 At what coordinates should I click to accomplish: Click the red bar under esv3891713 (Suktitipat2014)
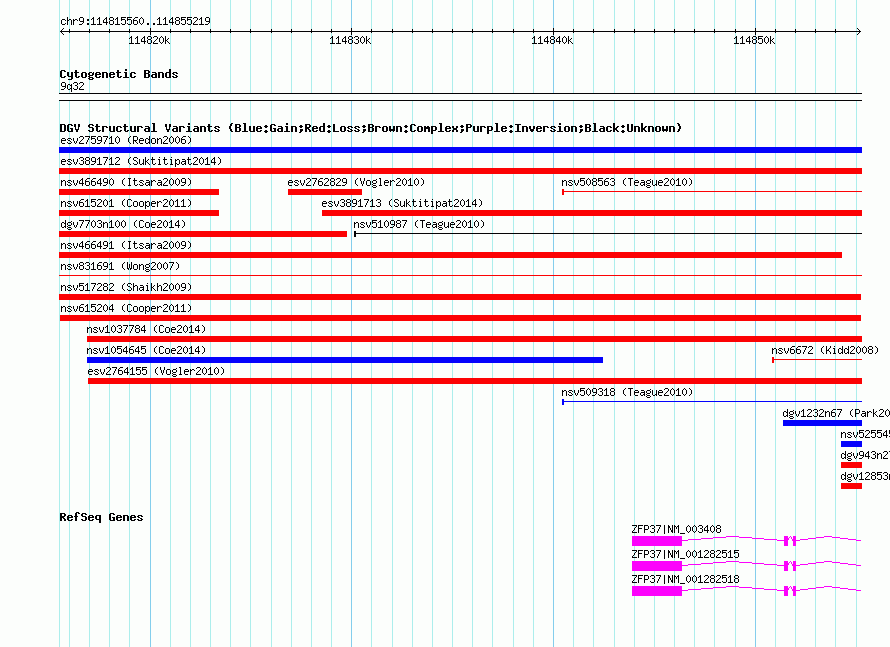(592, 213)
